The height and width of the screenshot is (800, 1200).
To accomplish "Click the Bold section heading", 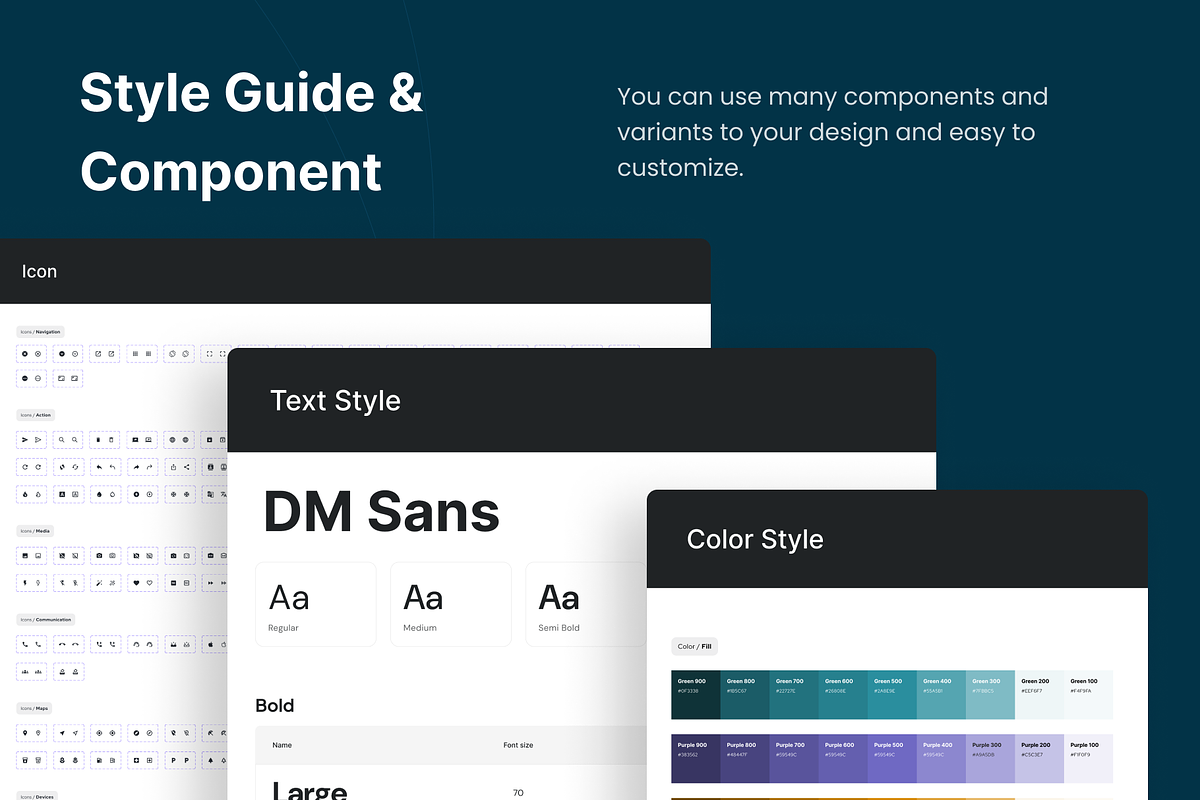I will pyautogui.click(x=275, y=706).
